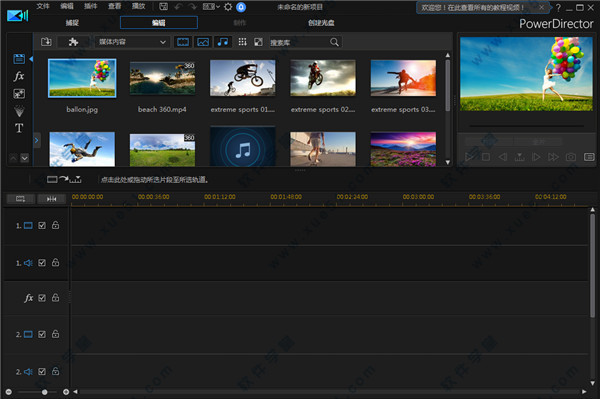The width and height of the screenshot is (600, 399).
Task: Toggle image files filter button
Action: 203,42
